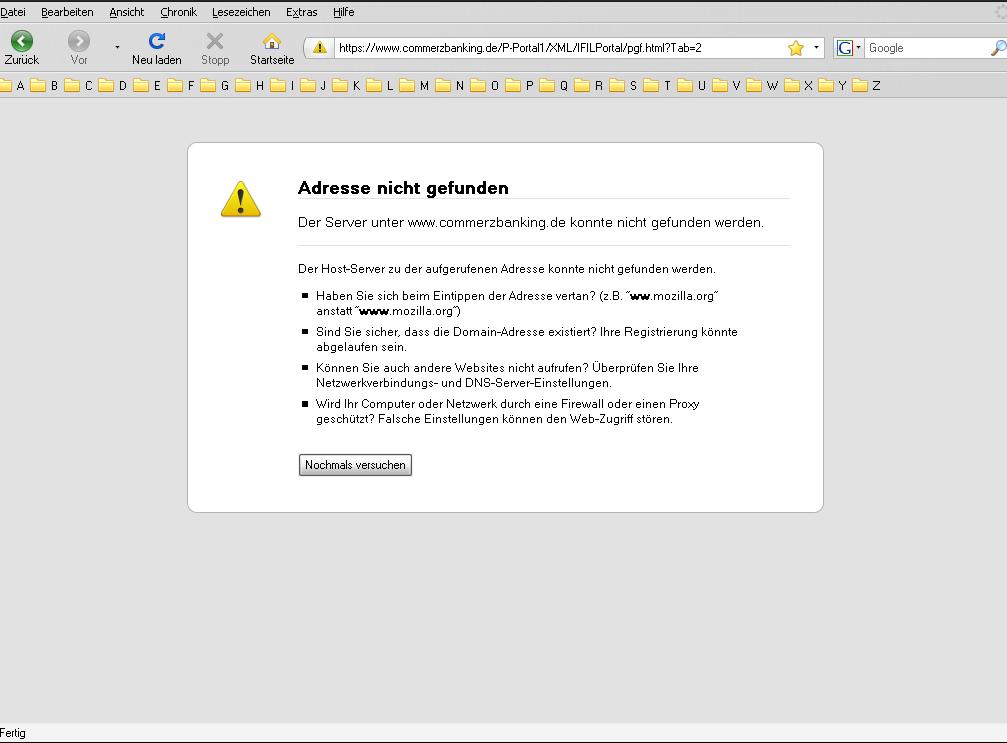Open bookmark folder X
1007x743 pixels.
[799, 85]
